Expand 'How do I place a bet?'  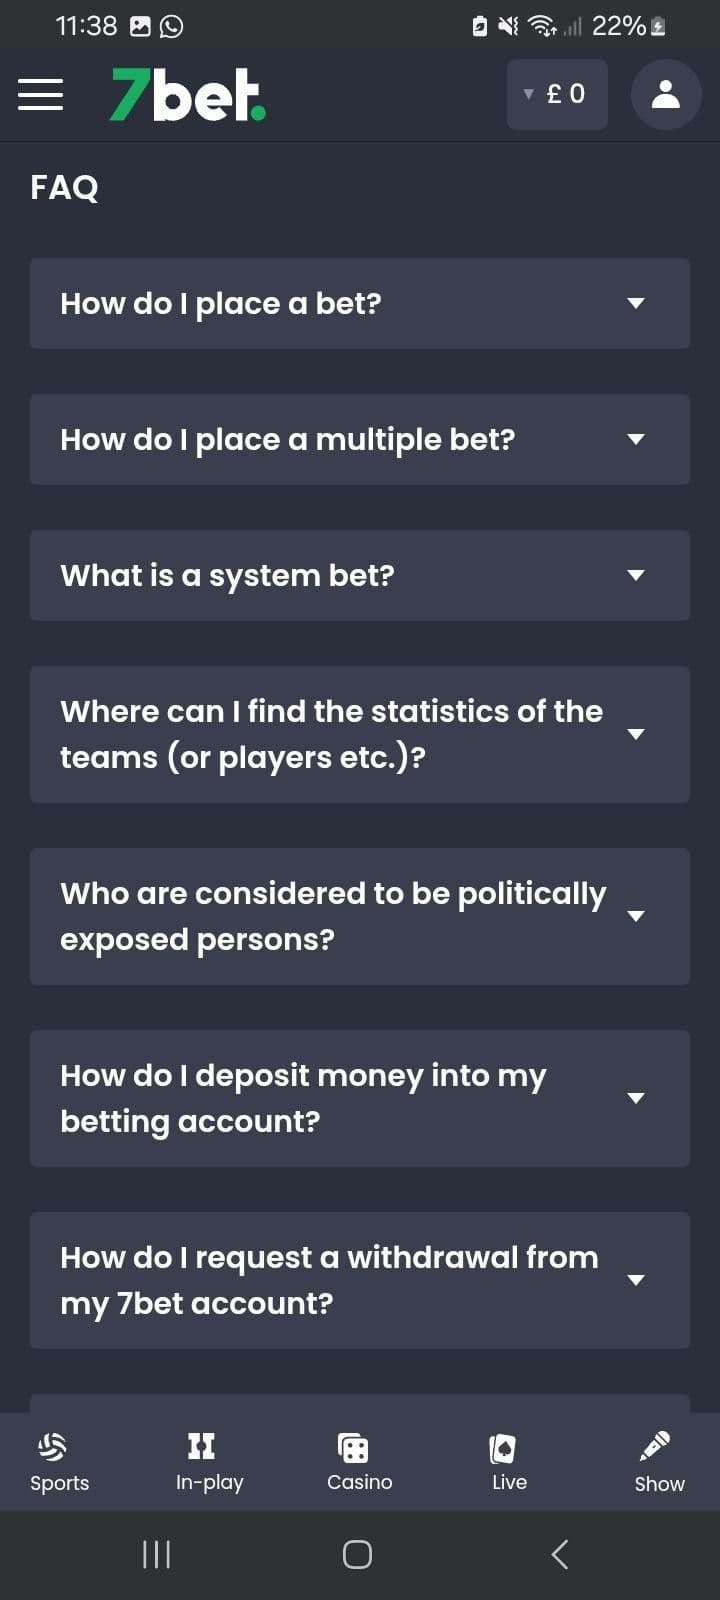point(360,303)
